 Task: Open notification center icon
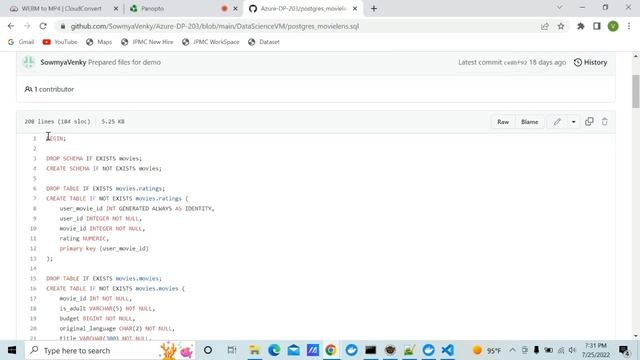click(623, 350)
